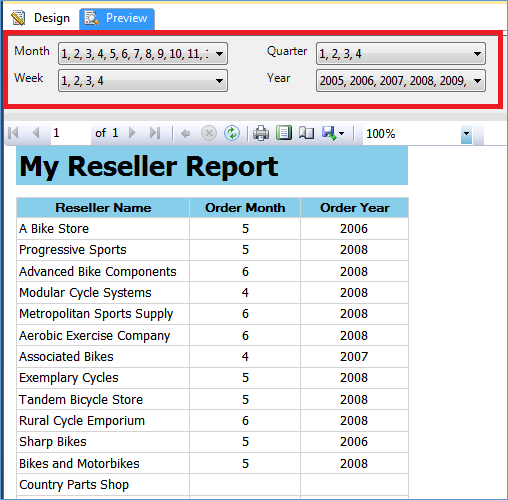Refresh the report
Viewport: 508px width, 500px height.
[232, 133]
